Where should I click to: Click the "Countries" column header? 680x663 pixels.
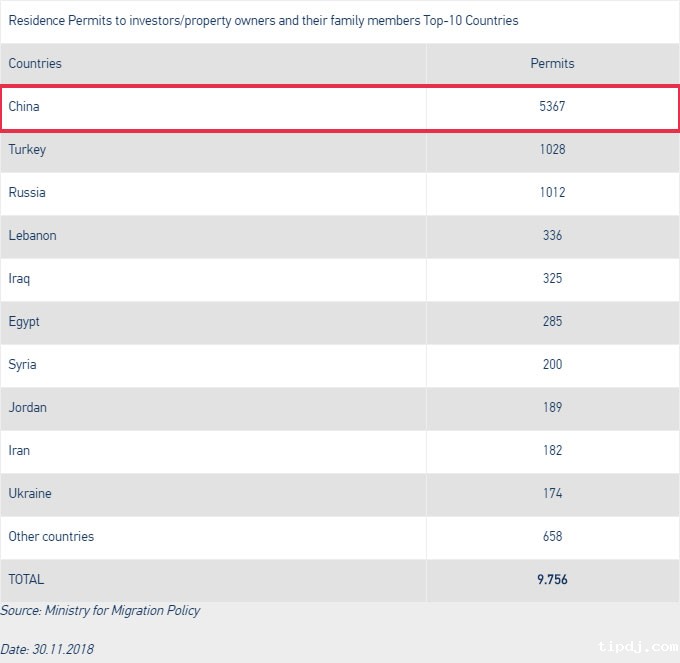coord(35,63)
